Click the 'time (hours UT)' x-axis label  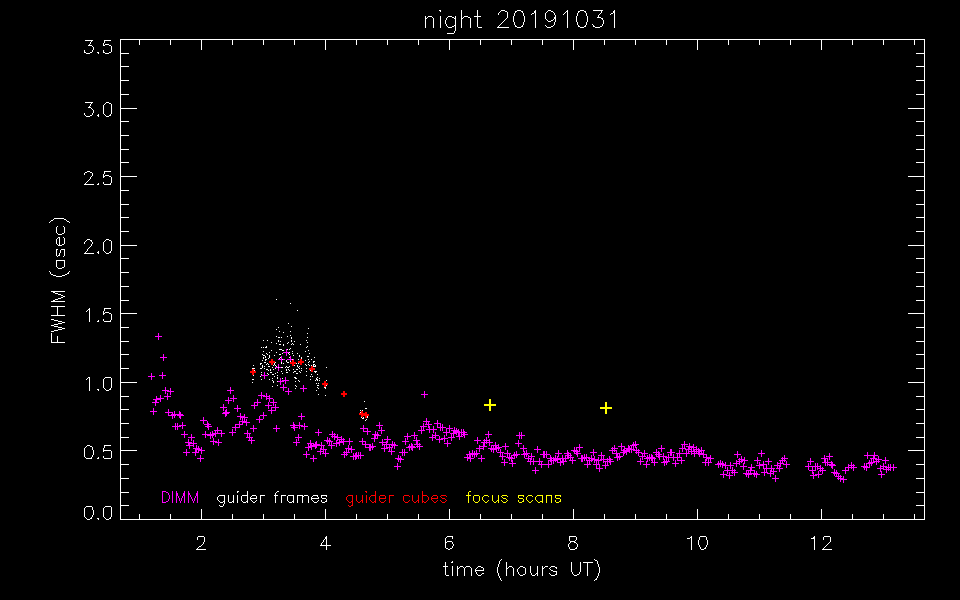tap(522, 570)
